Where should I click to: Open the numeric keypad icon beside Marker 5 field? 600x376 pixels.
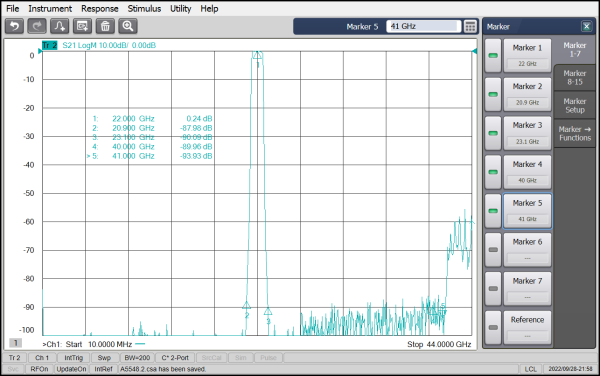pos(470,26)
